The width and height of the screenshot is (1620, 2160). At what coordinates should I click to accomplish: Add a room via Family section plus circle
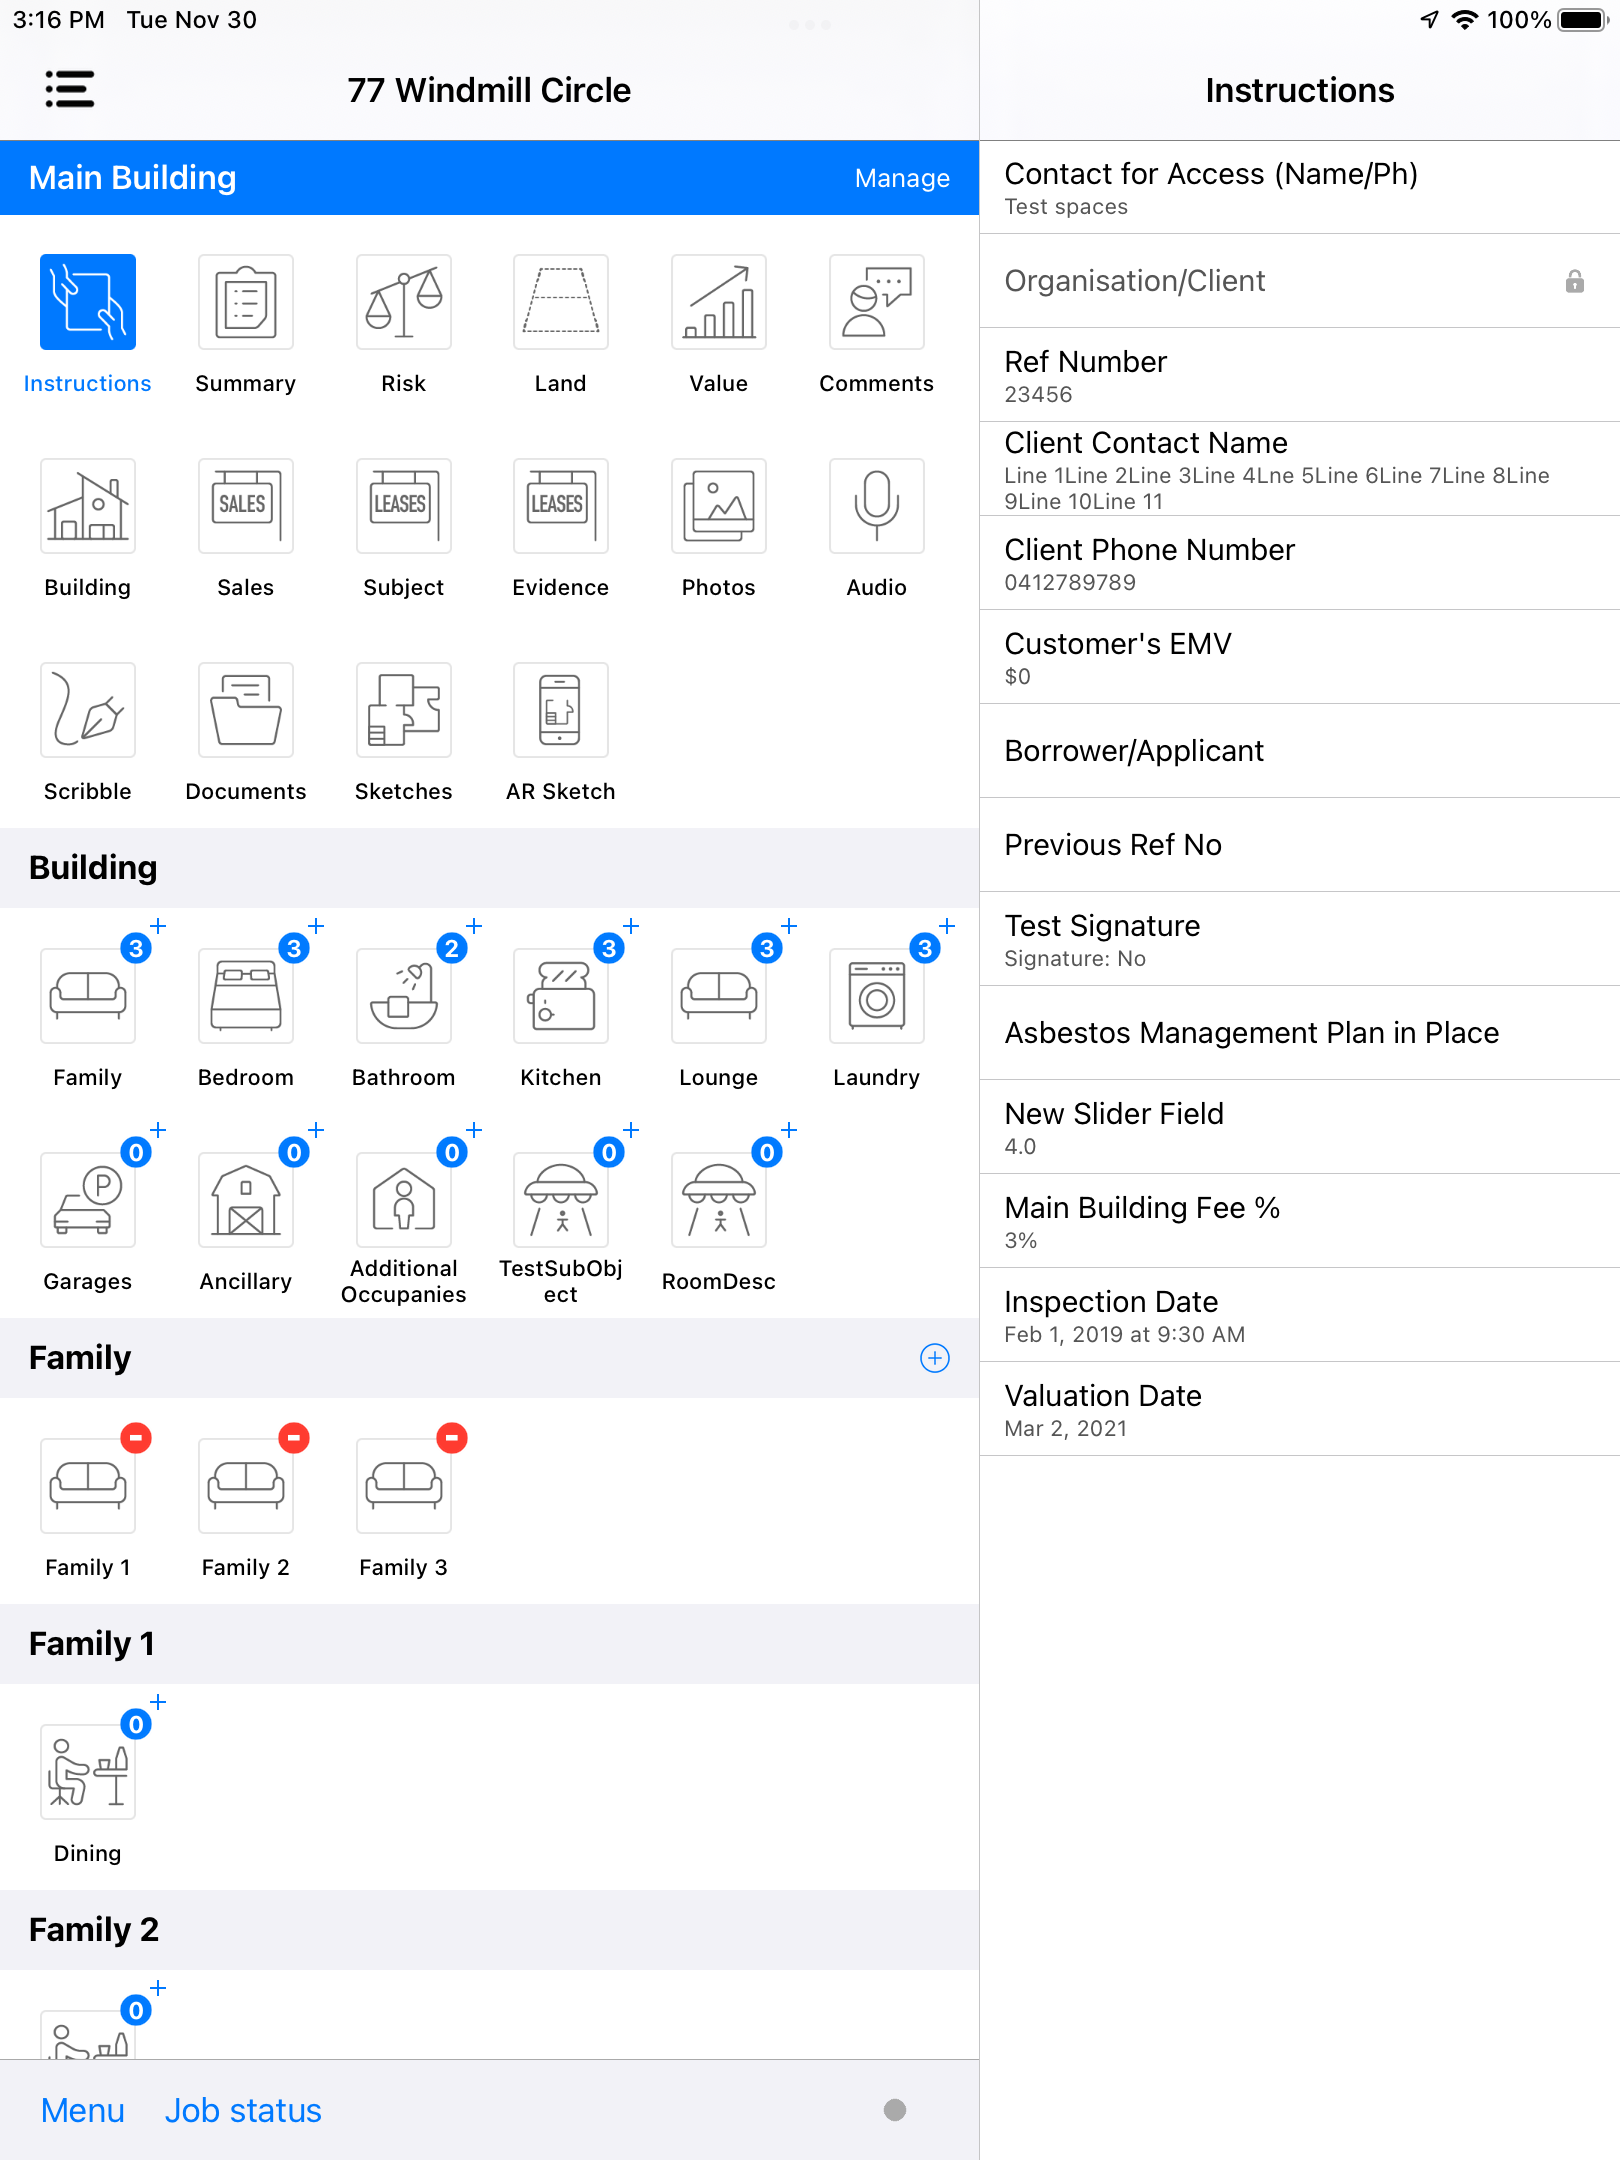(x=935, y=1358)
